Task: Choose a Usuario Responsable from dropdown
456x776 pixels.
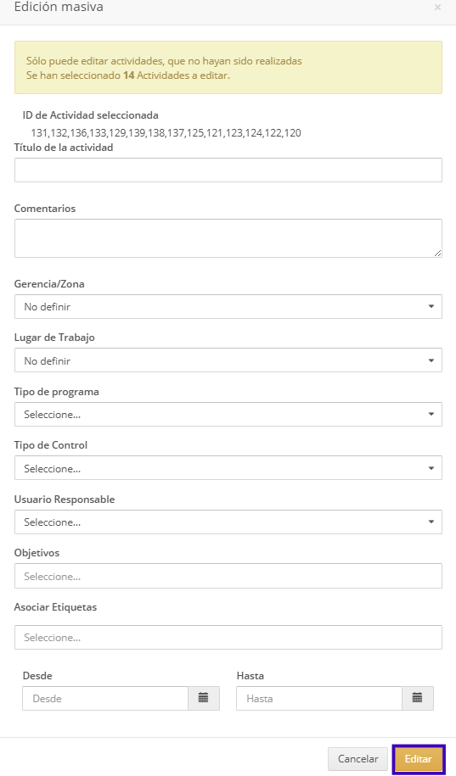Action: pos(228,522)
